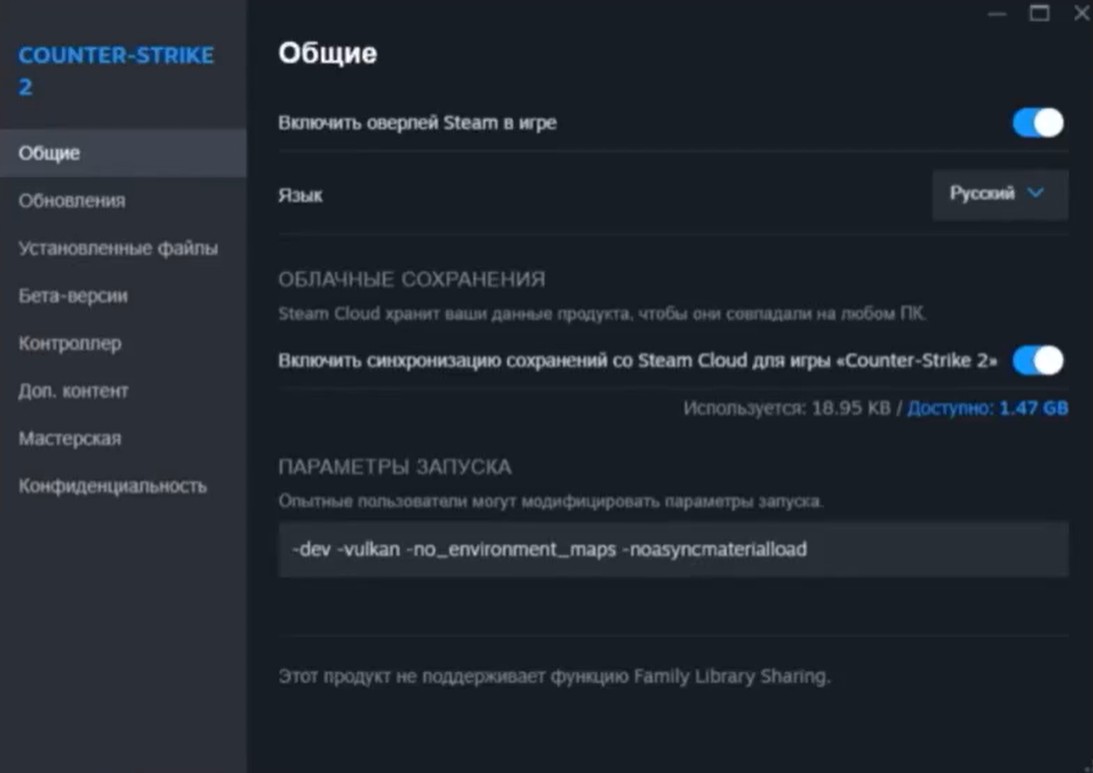Select the Общие tab in sidebar
Image resolution: width=1093 pixels, height=773 pixels.
[x=50, y=153]
